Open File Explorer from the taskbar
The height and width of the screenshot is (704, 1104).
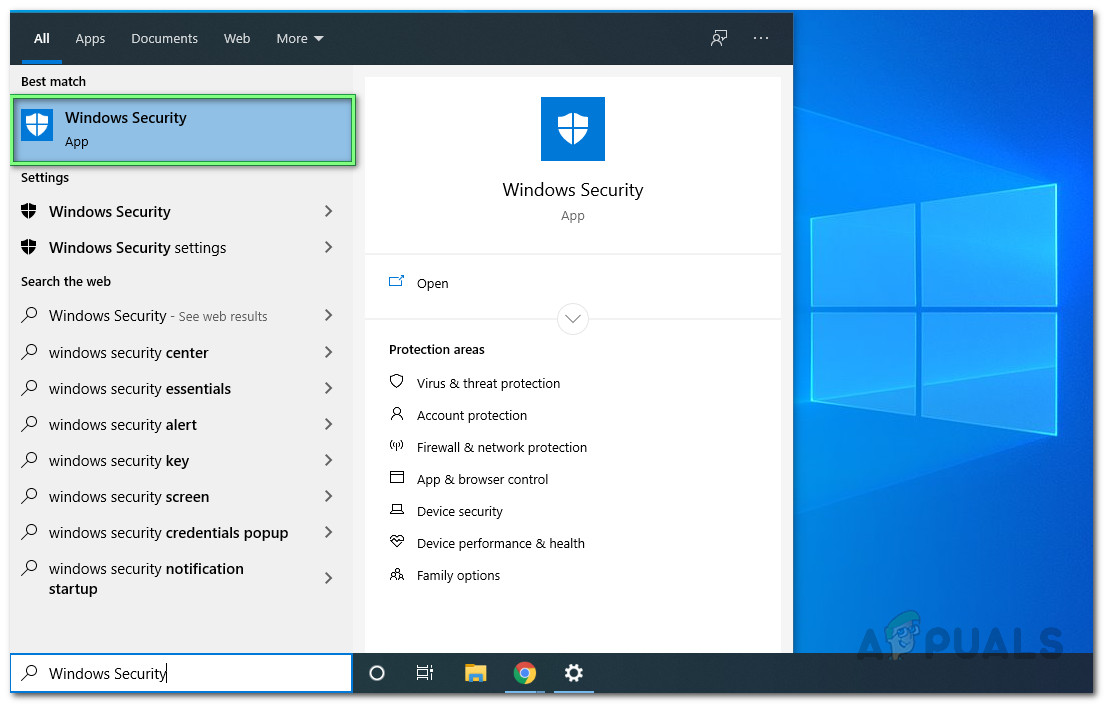476,673
